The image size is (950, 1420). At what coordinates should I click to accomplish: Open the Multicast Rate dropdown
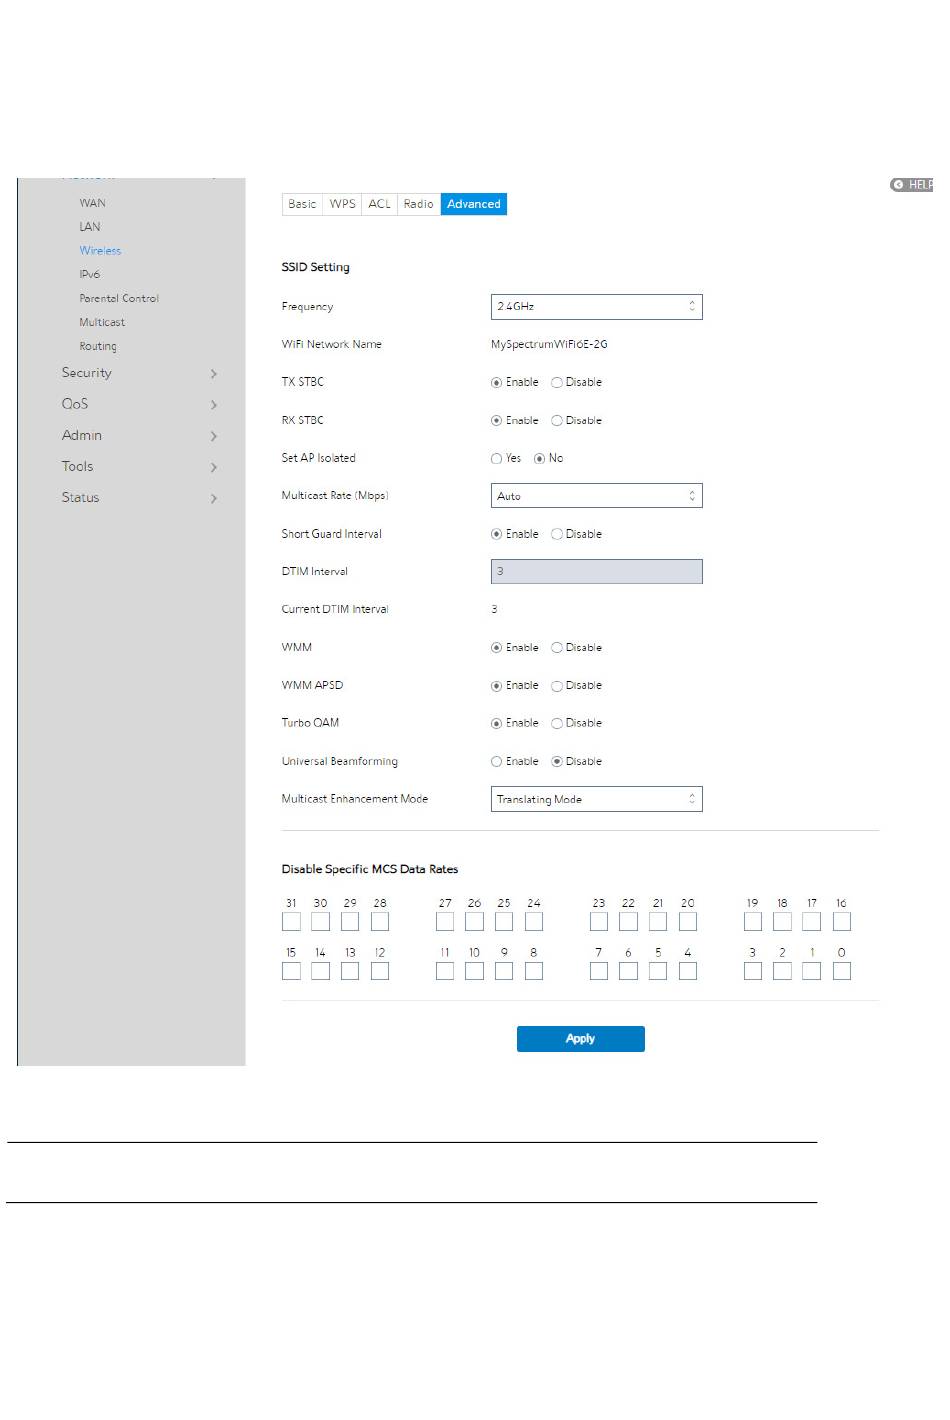click(596, 496)
